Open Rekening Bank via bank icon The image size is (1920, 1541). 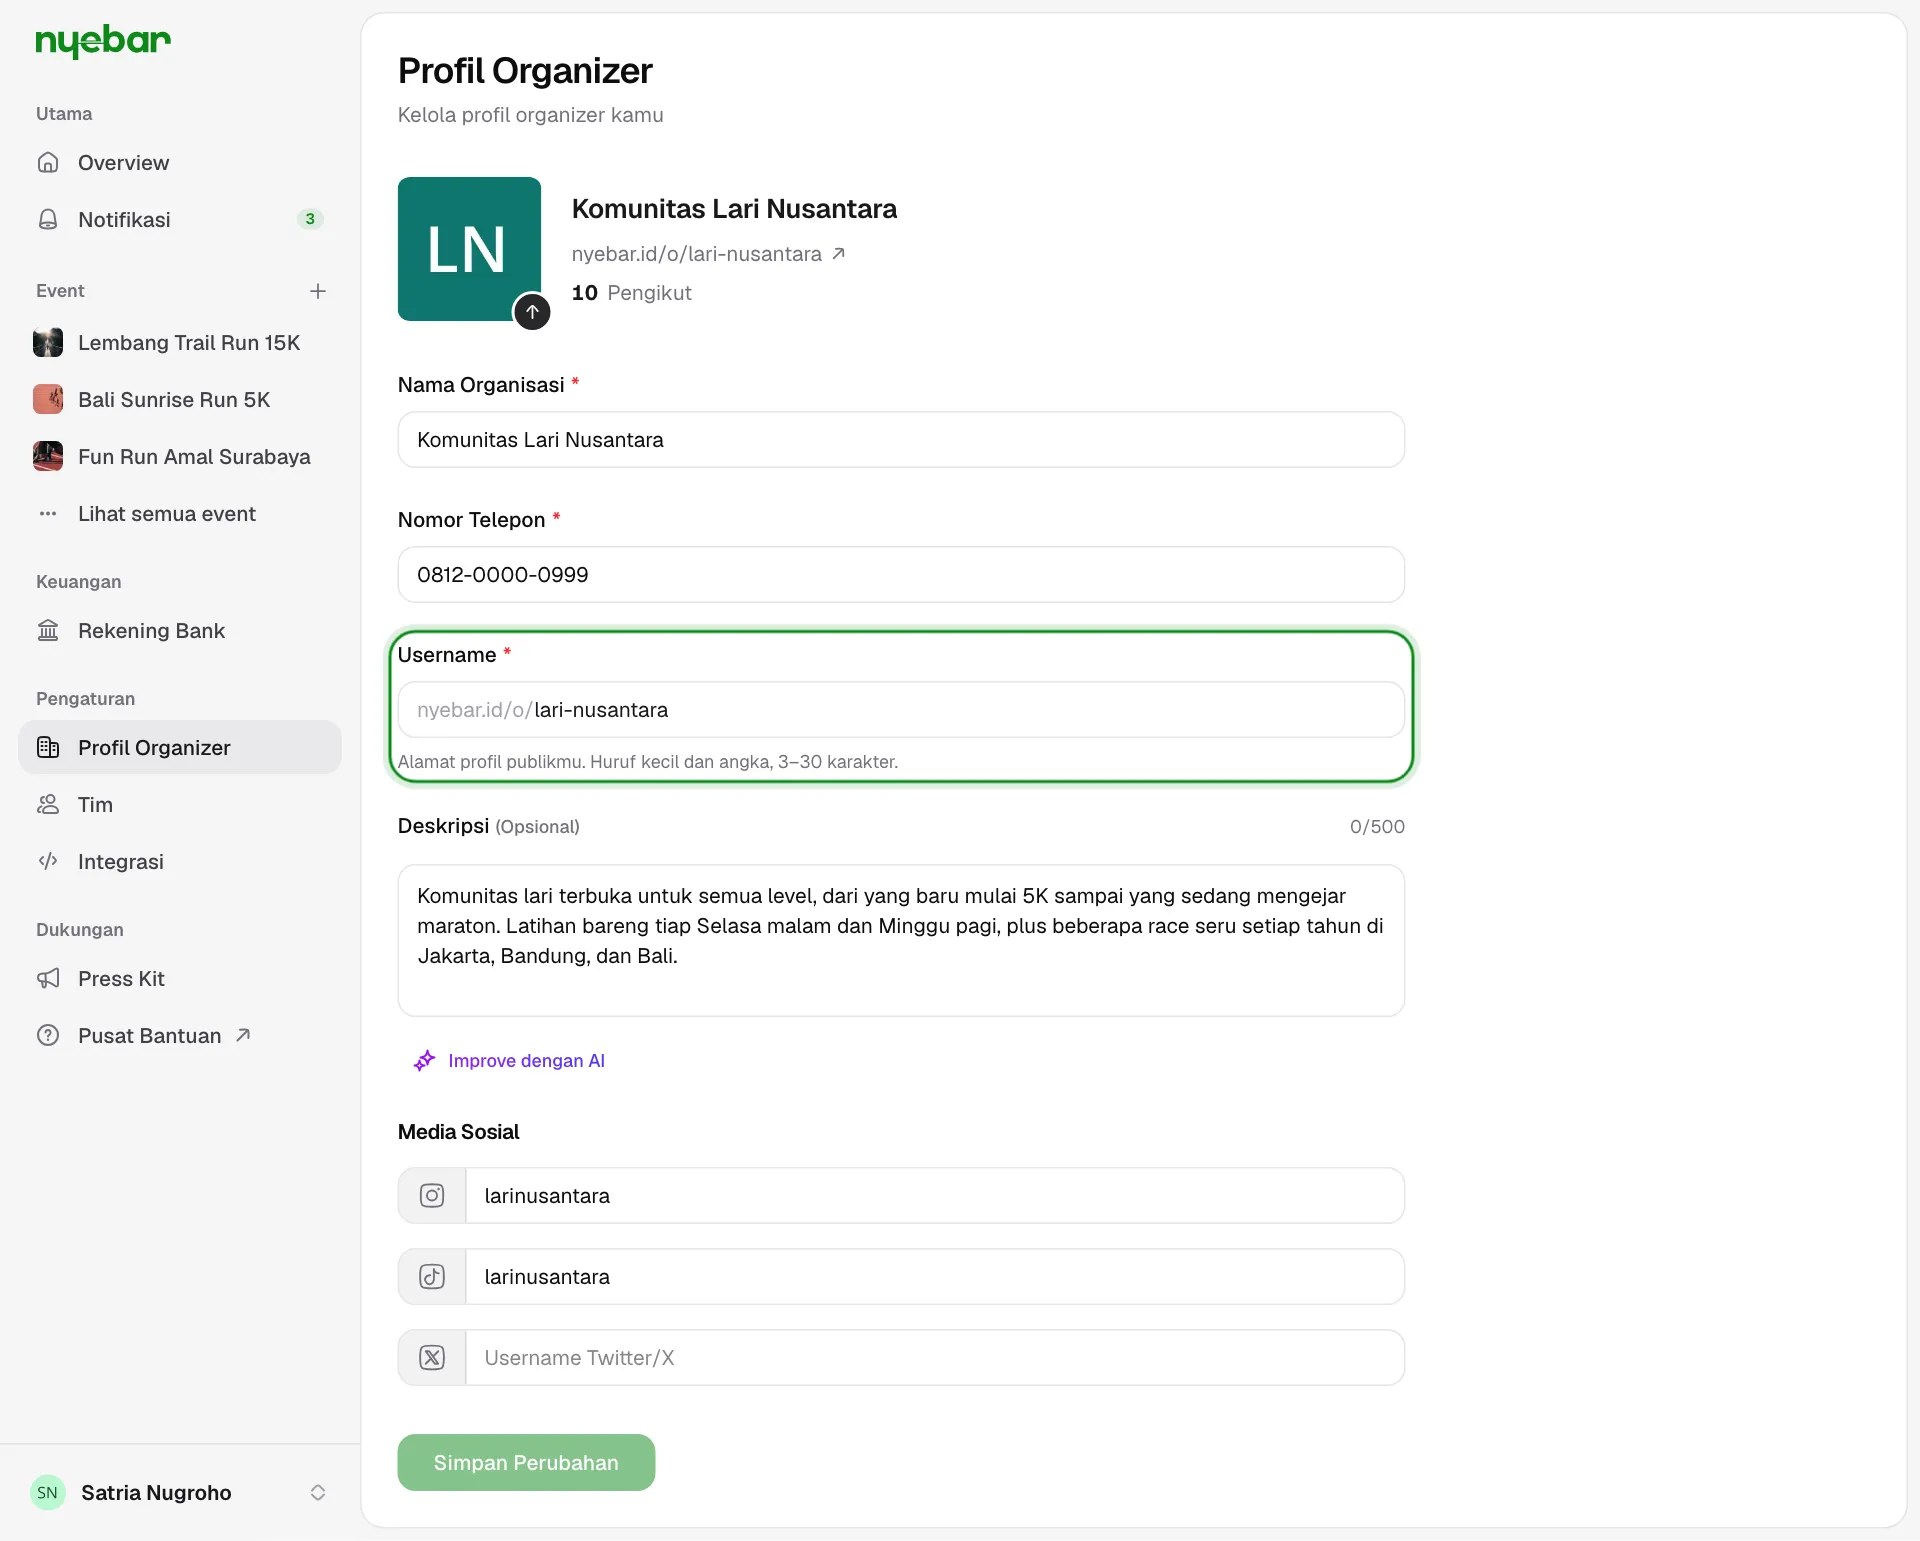point(48,631)
